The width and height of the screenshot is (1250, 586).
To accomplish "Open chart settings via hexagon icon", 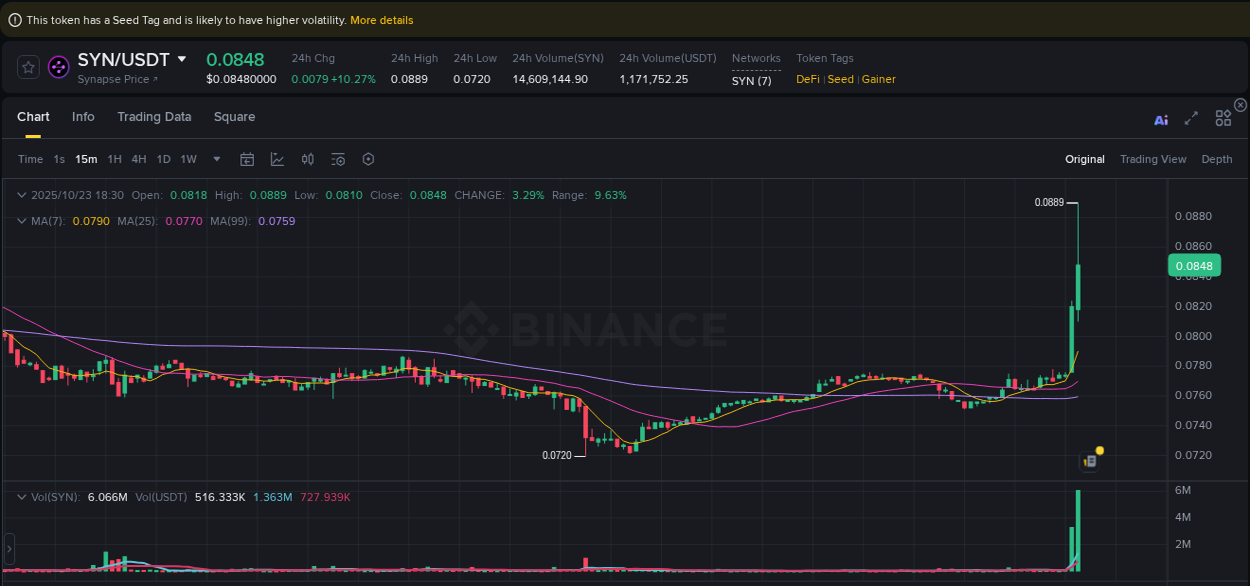I will [367, 159].
